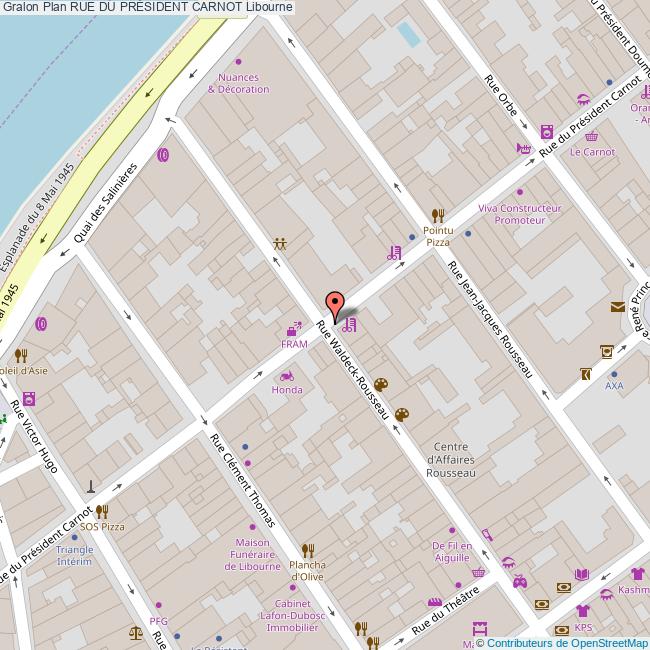Click the red location pin marker
Screen dimensions: 650x650
335,303
